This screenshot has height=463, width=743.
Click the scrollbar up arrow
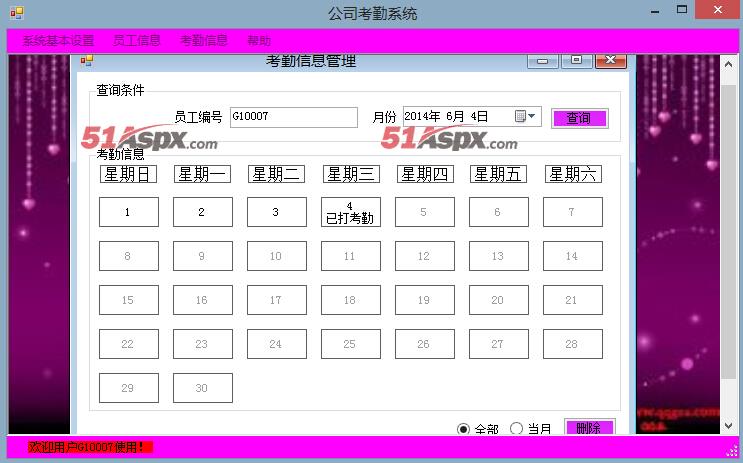(x=728, y=64)
